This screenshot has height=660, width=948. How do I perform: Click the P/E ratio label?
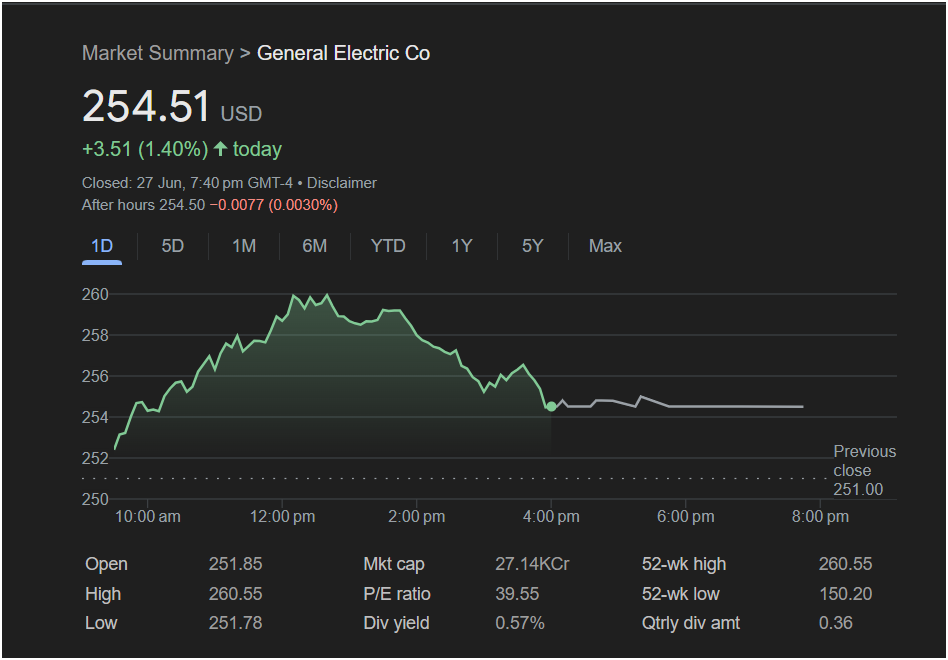(397, 594)
